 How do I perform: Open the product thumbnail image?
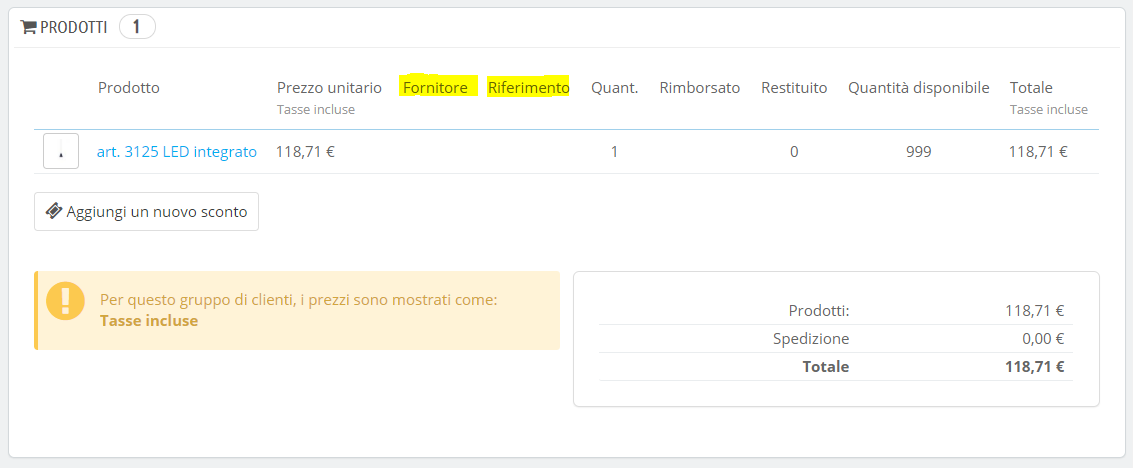(61, 152)
